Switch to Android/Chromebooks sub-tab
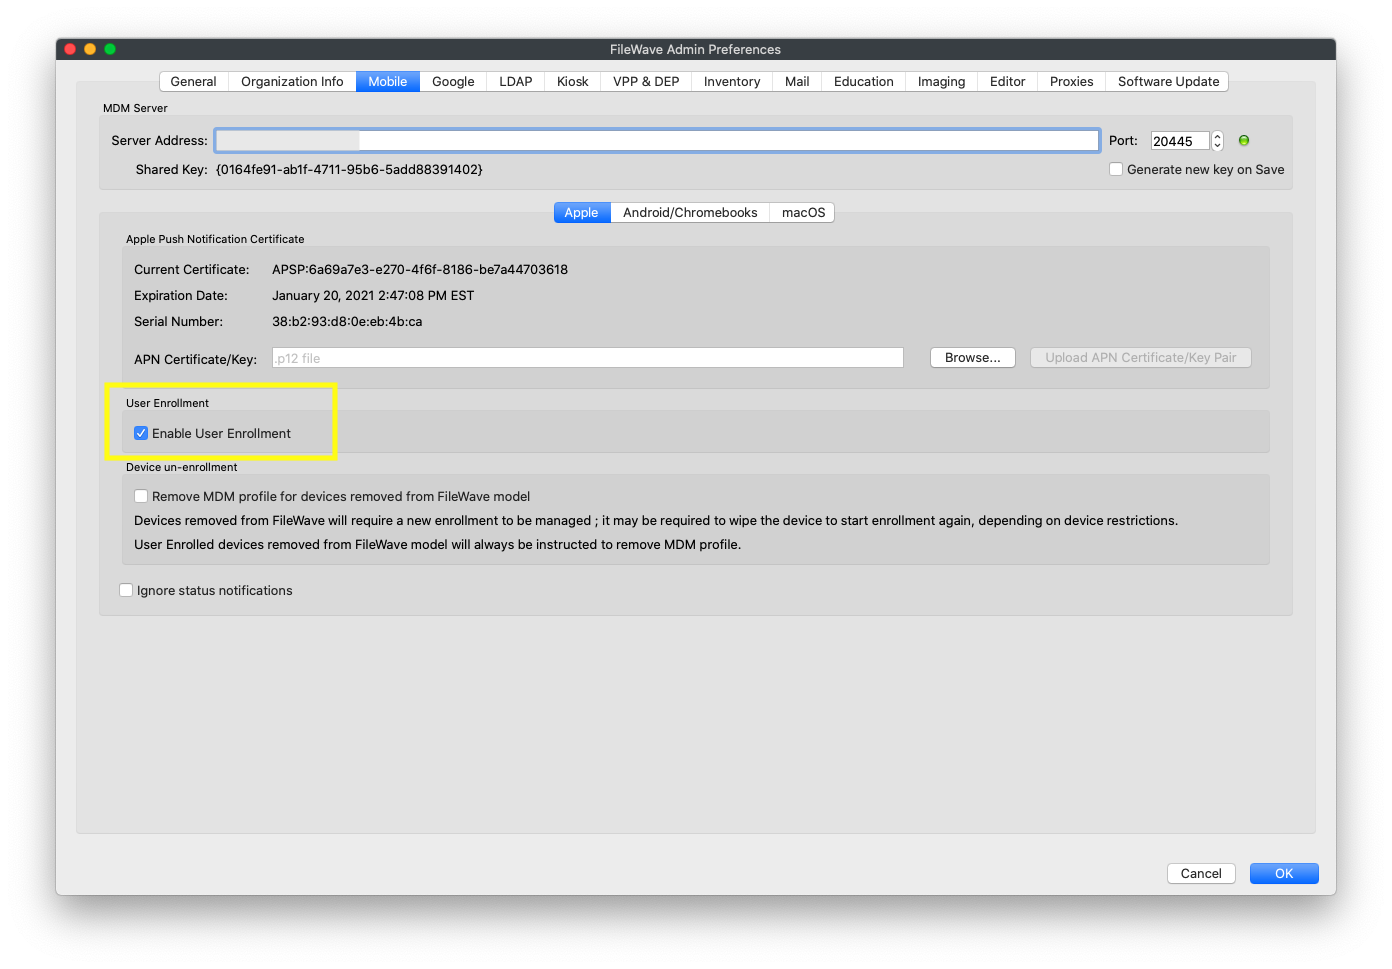The image size is (1392, 969). pyautogui.click(x=690, y=213)
